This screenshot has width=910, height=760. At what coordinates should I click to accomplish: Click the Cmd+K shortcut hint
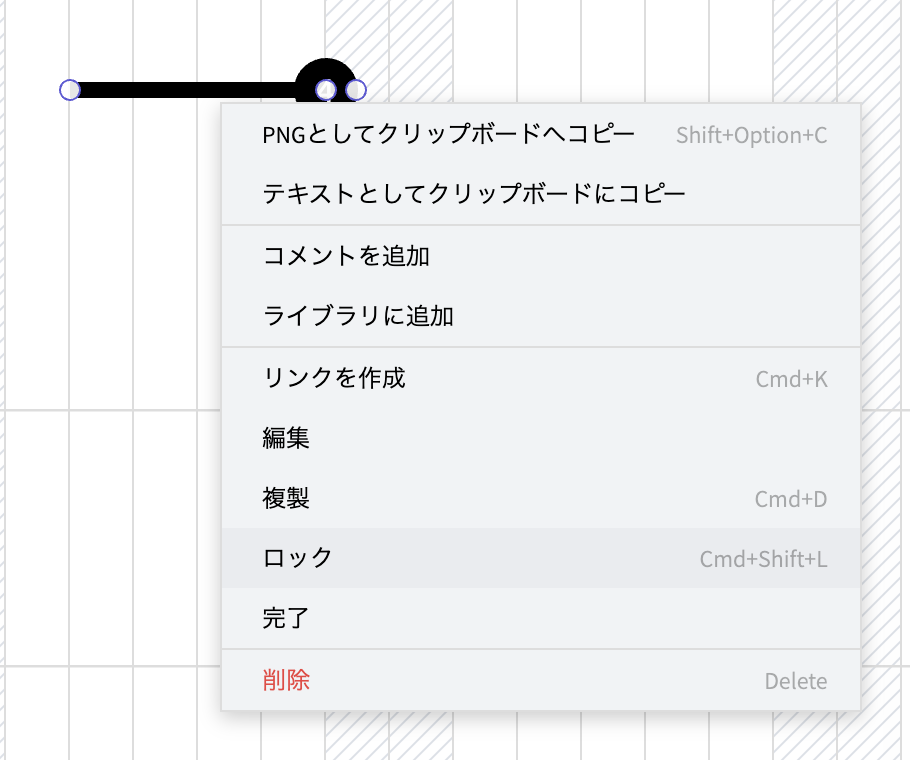pyautogui.click(x=791, y=379)
